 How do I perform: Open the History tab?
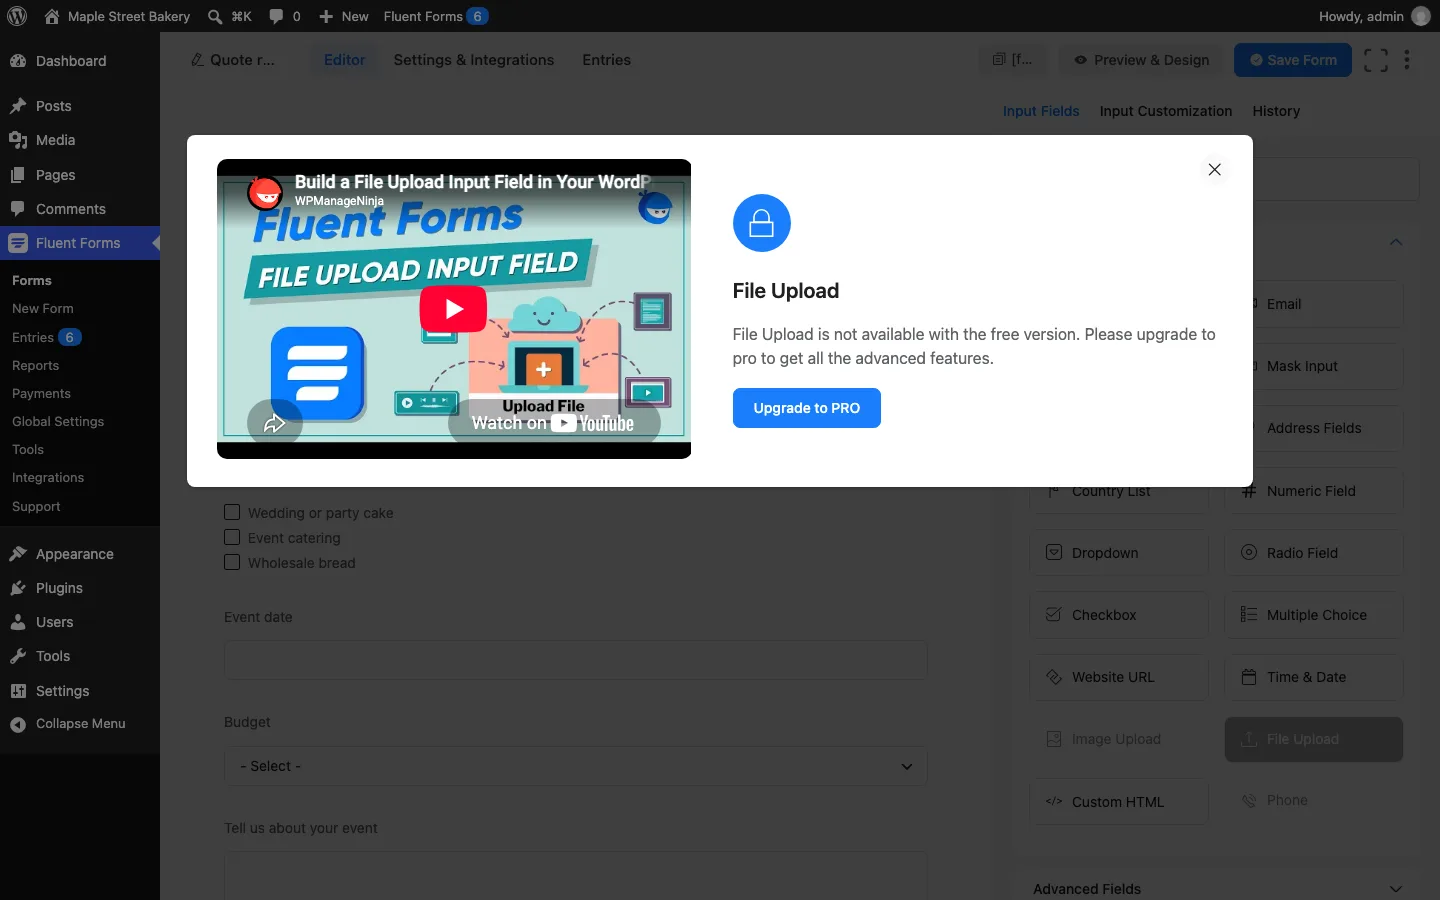1276,111
